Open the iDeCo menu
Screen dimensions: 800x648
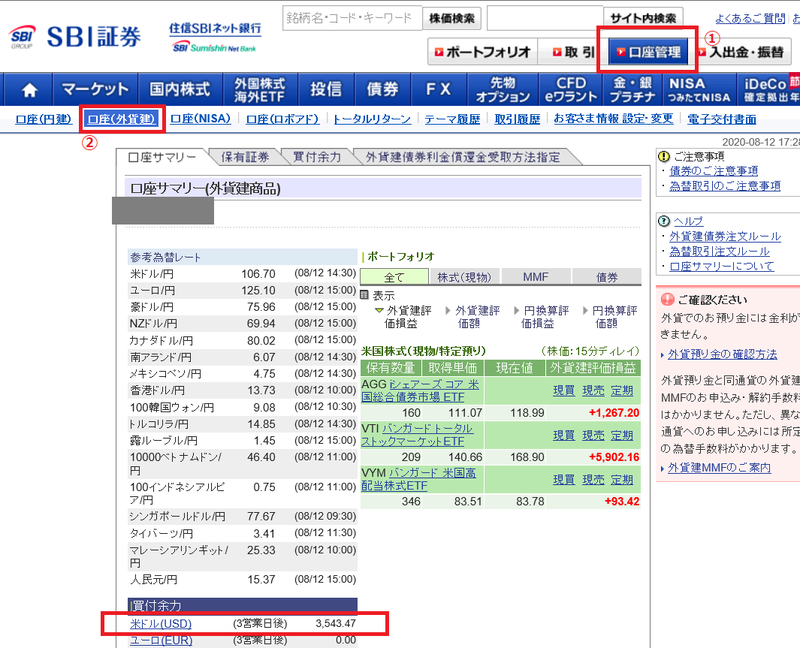768,90
